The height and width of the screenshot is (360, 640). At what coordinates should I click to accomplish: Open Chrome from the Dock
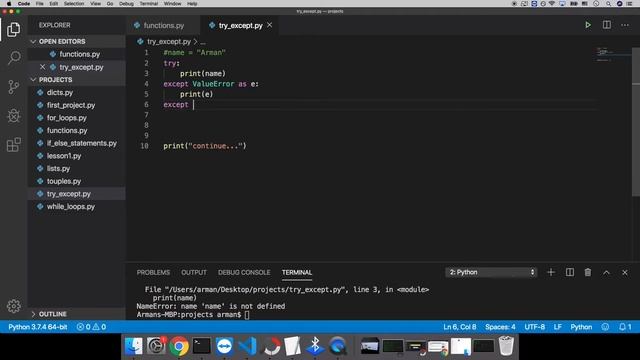tap(179, 347)
